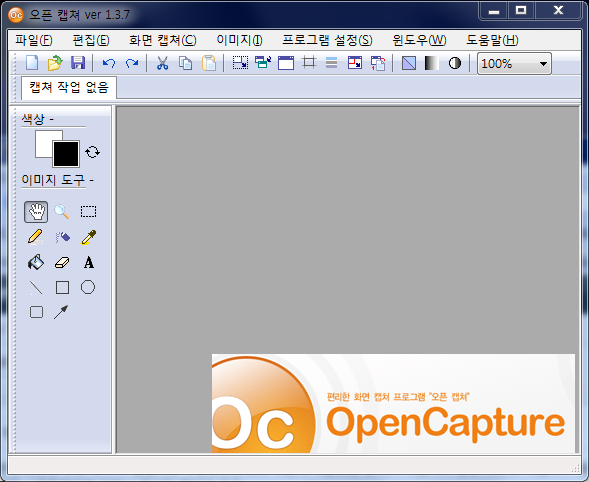Screen dimensions: 589x482
Task: Open the 파일(F) menu
Action: pos(34,40)
